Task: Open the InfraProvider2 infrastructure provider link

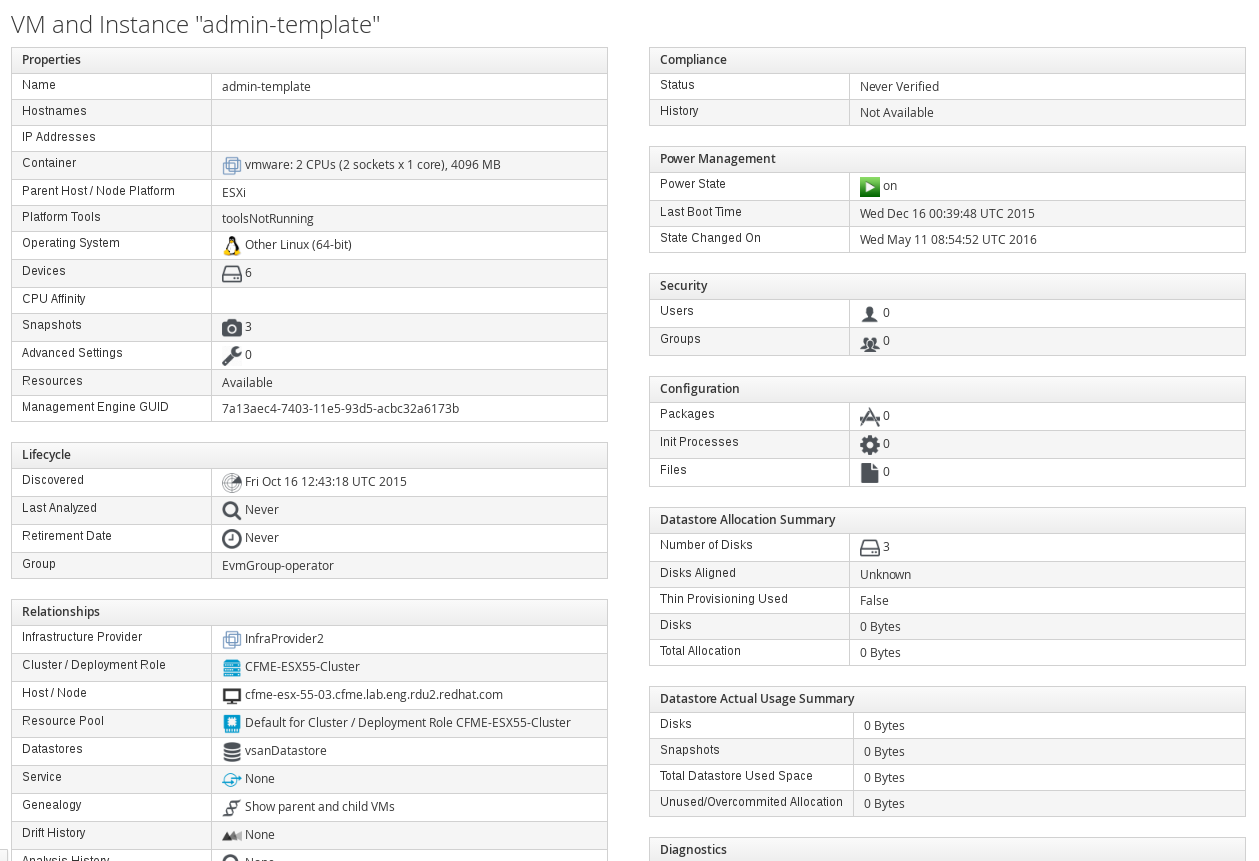Action: 284,639
